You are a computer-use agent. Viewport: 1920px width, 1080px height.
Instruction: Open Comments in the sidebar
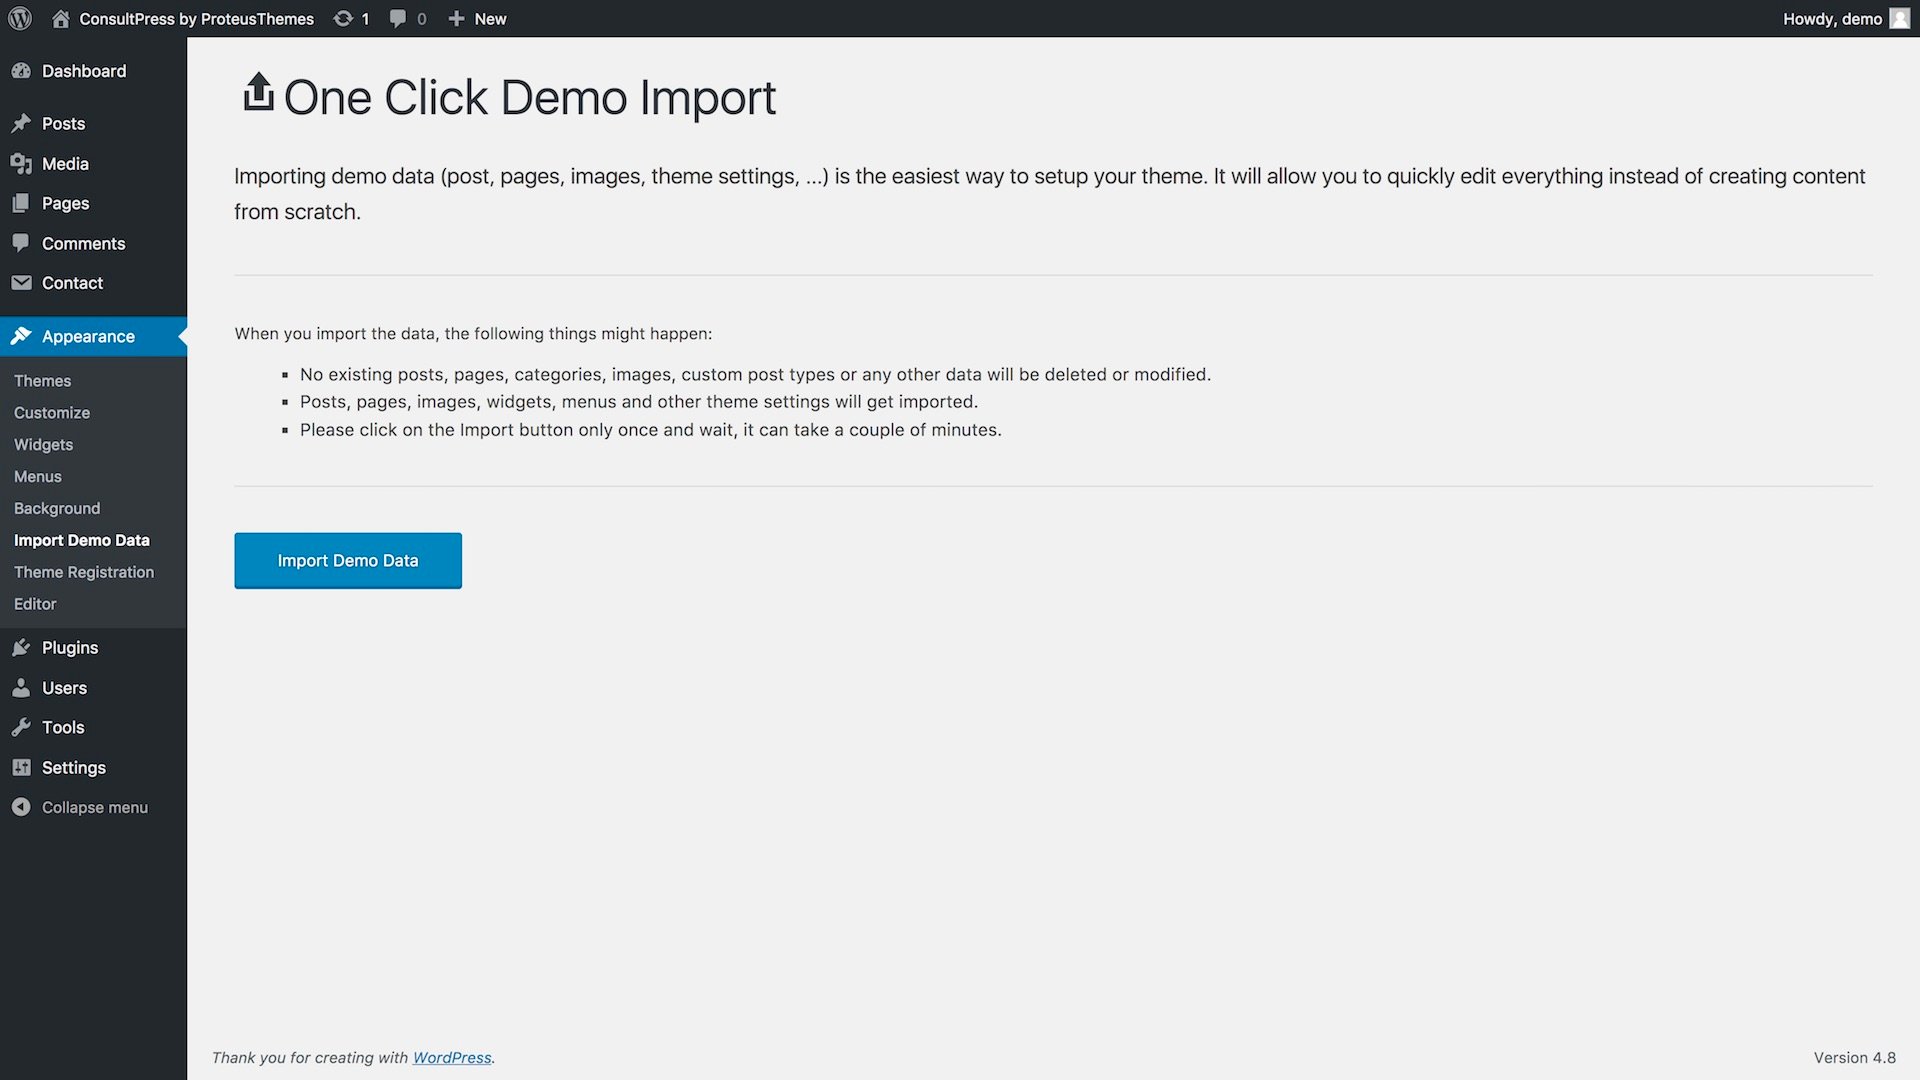pos(83,243)
